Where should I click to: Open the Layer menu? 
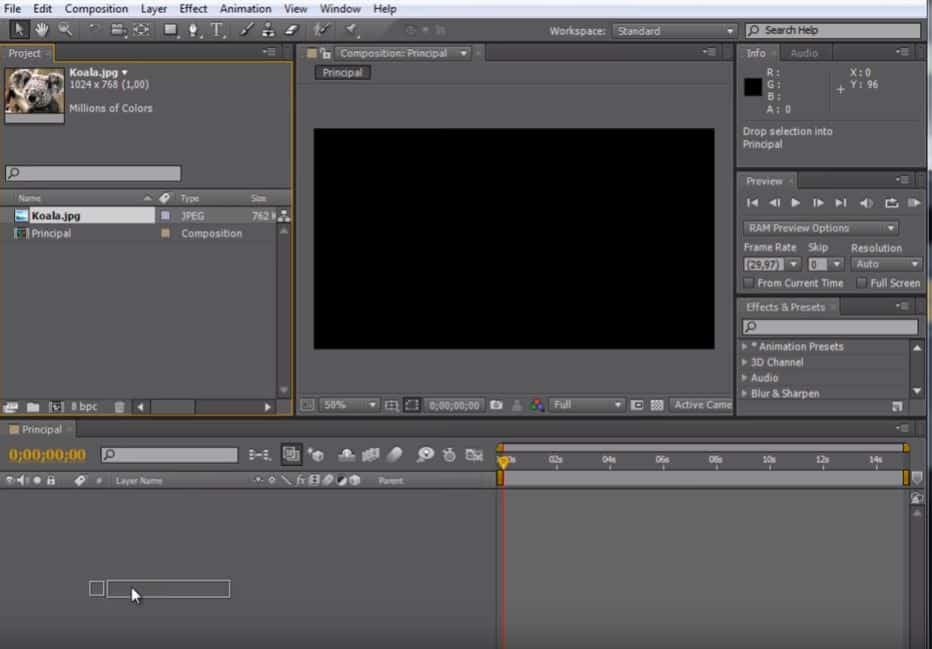[x=153, y=9]
